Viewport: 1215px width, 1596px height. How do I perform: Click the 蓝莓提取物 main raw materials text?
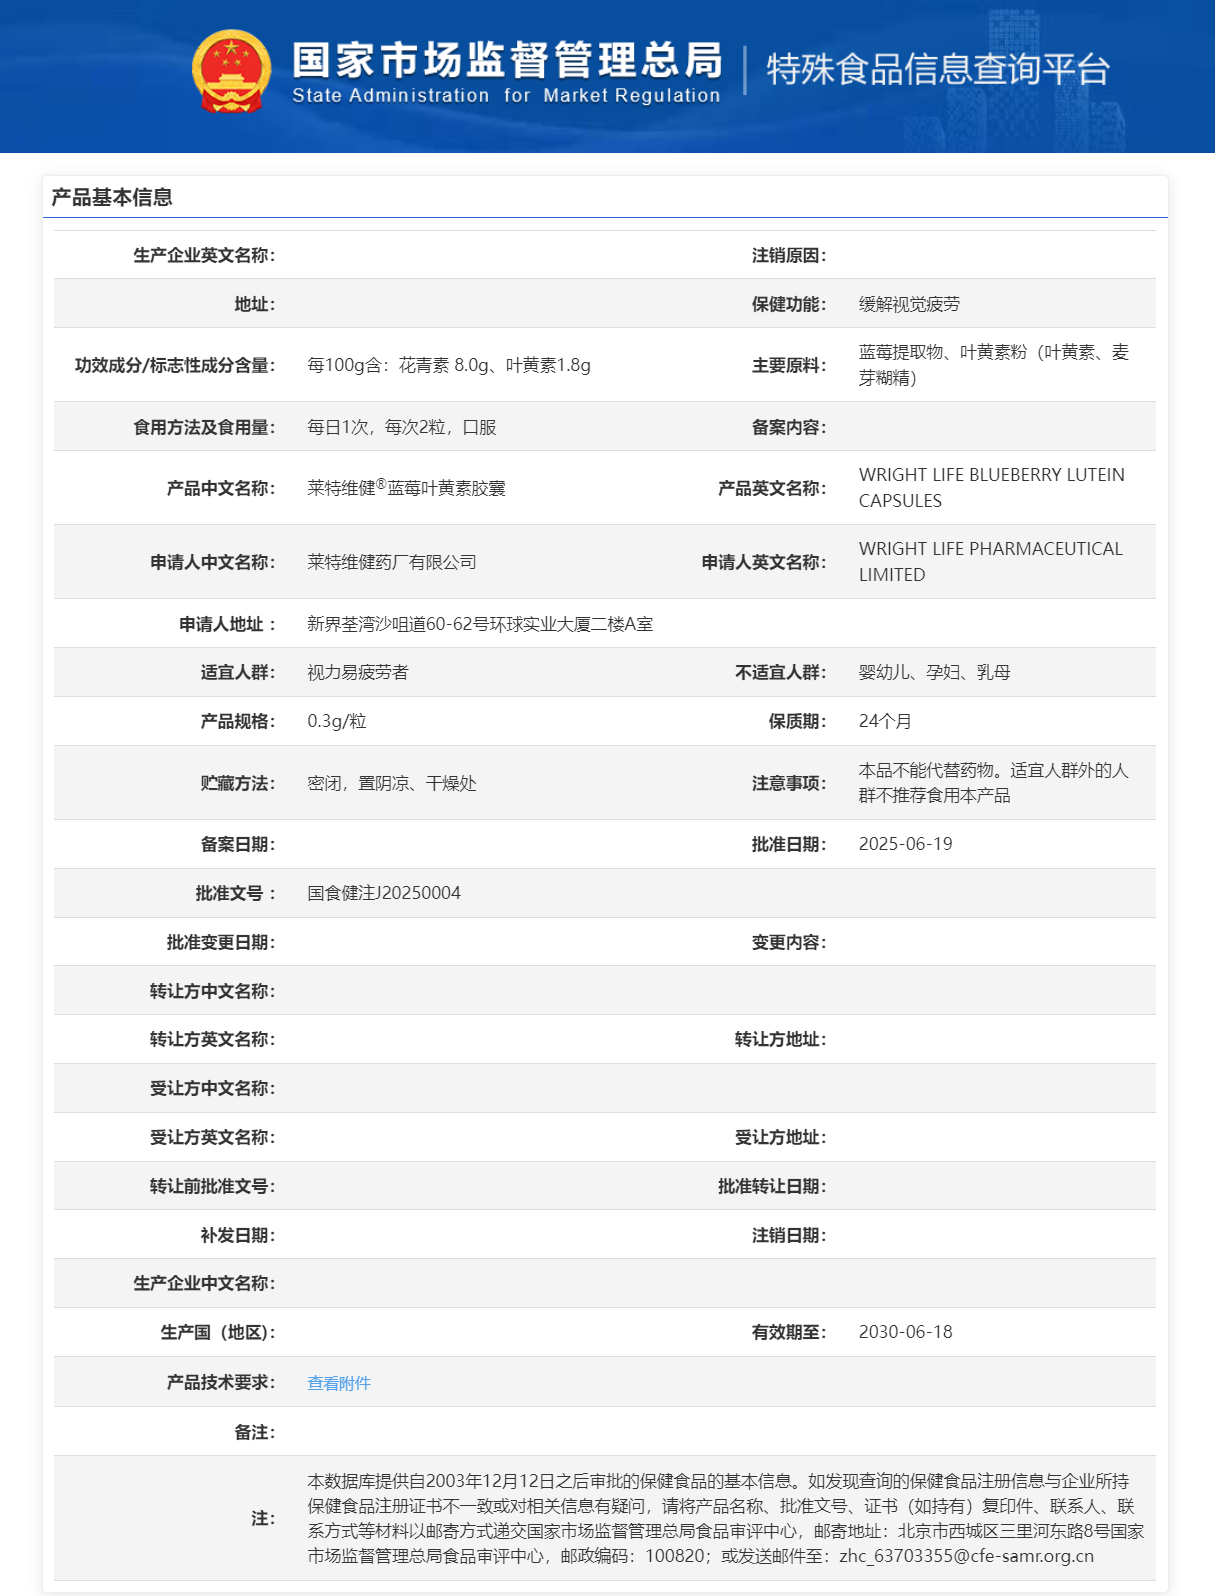point(994,365)
